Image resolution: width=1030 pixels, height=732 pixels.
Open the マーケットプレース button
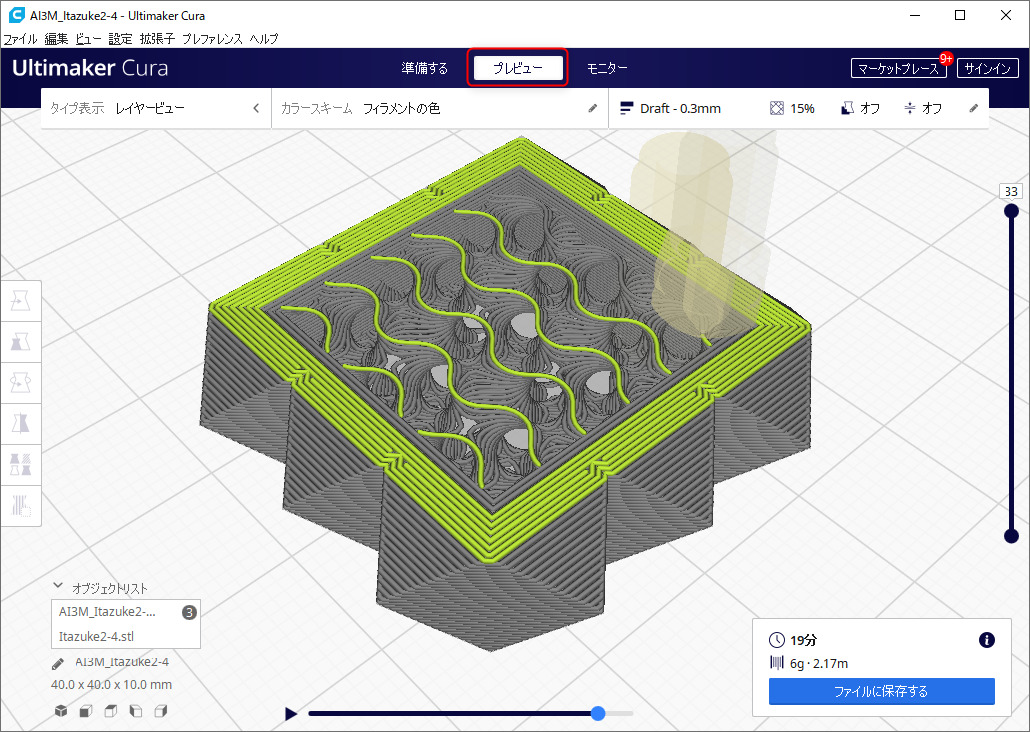(x=897, y=69)
